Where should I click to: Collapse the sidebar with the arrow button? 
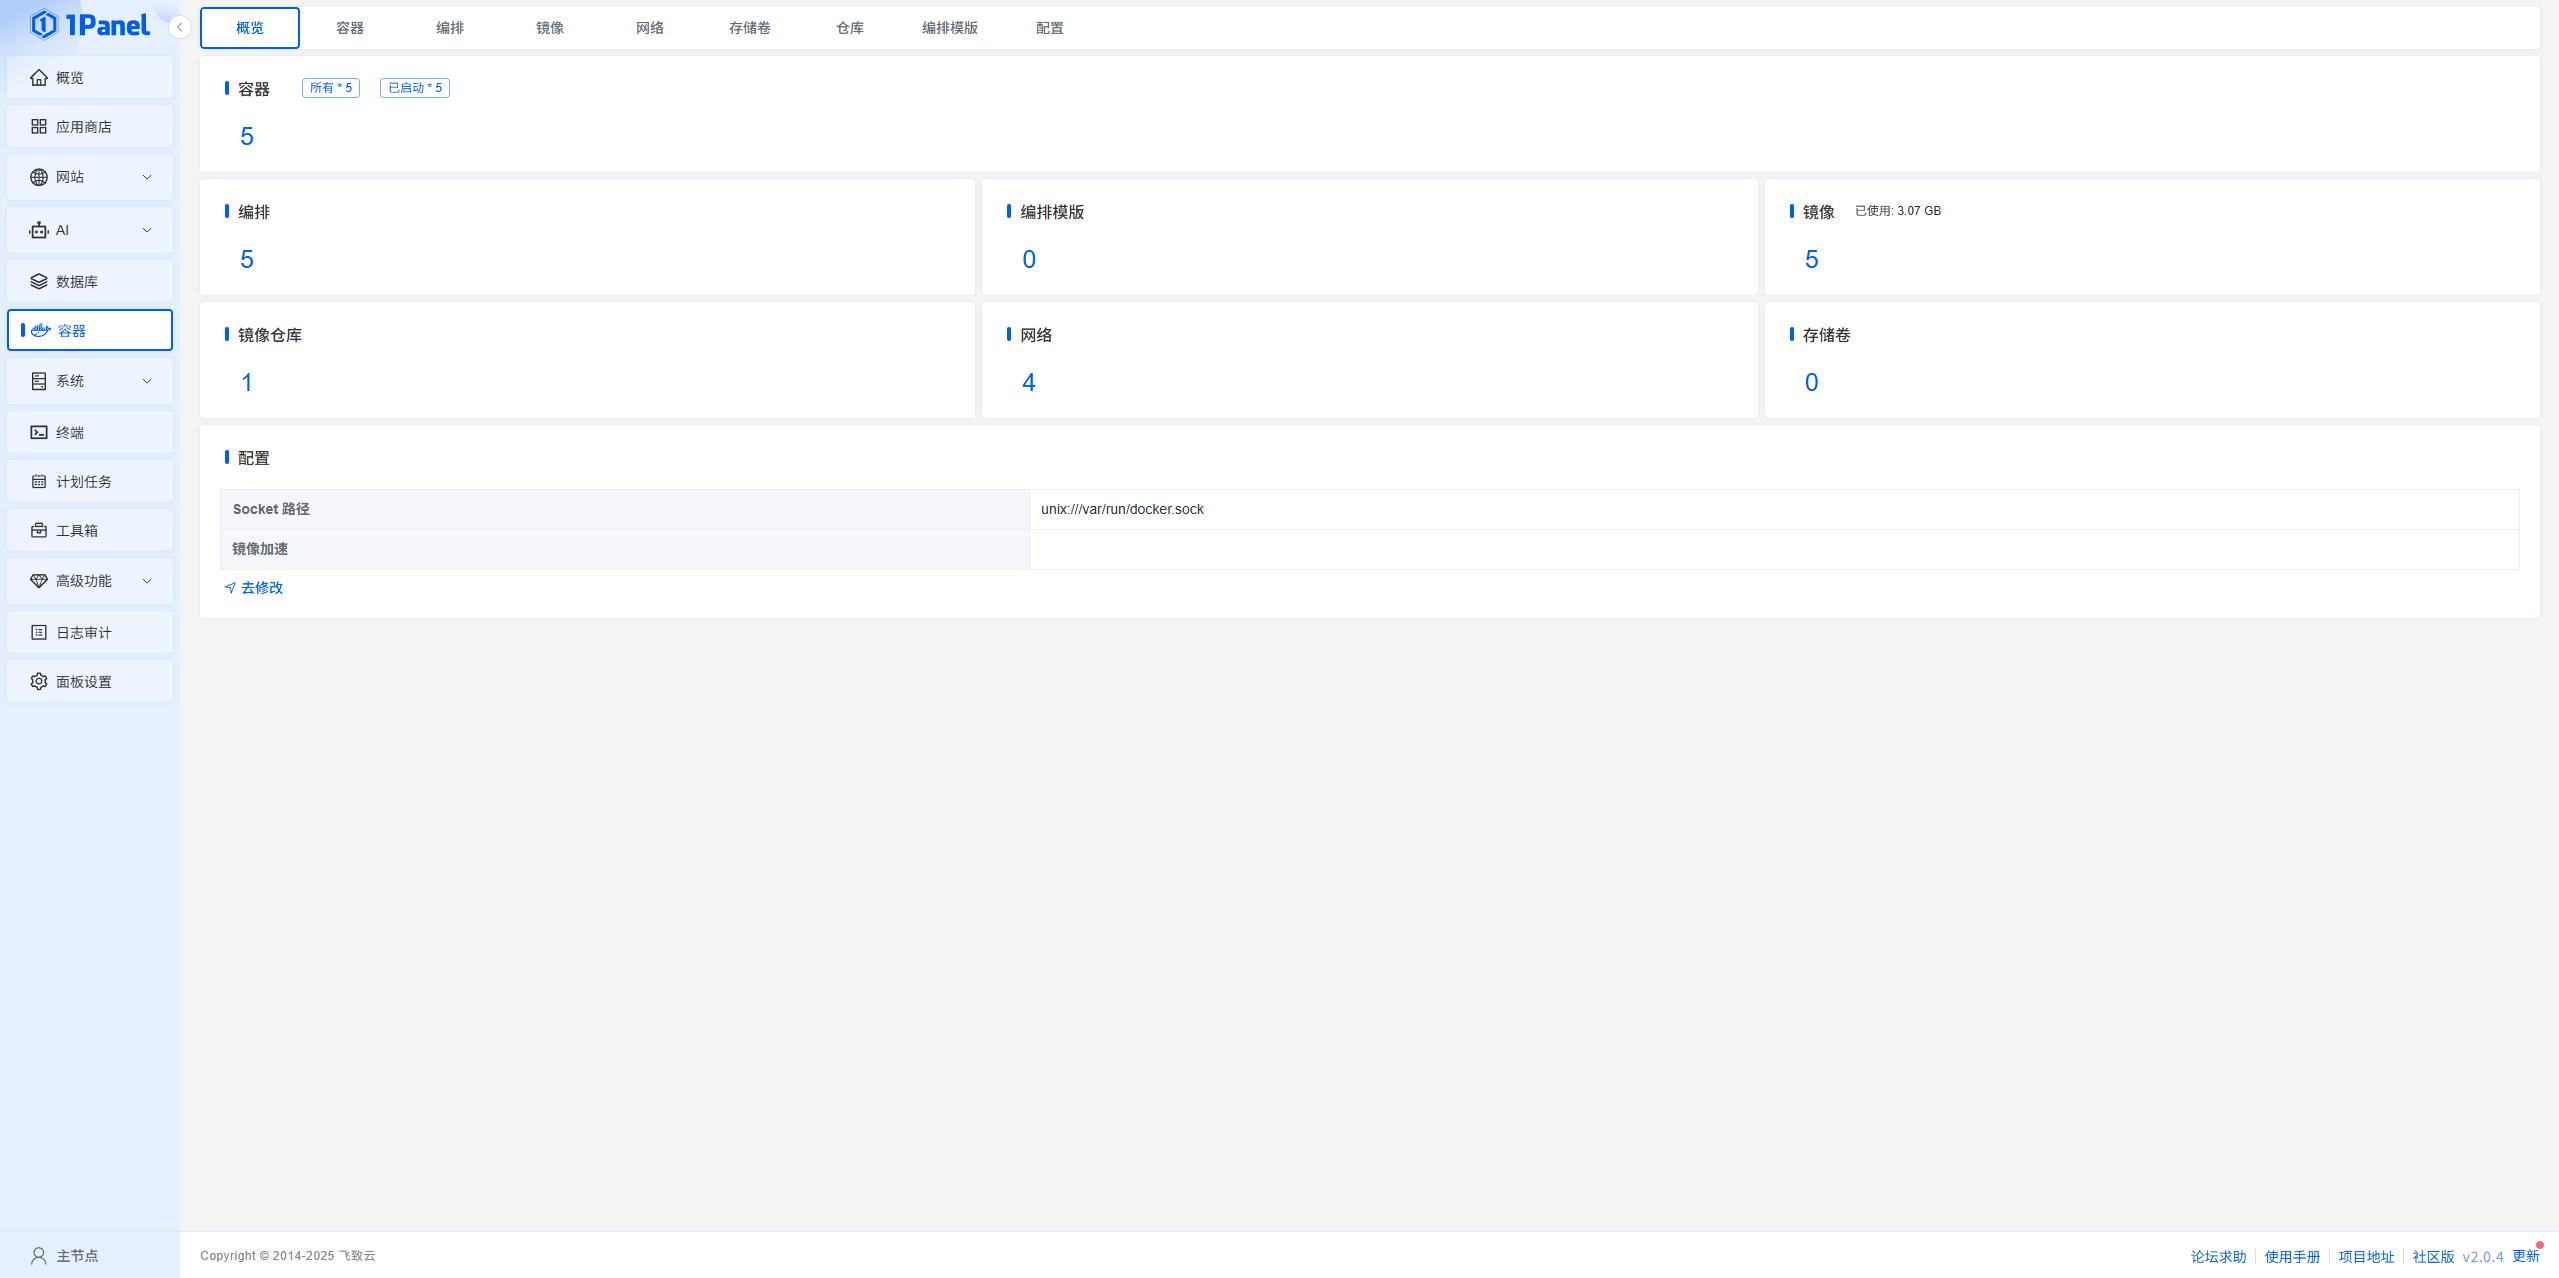pyautogui.click(x=179, y=27)
